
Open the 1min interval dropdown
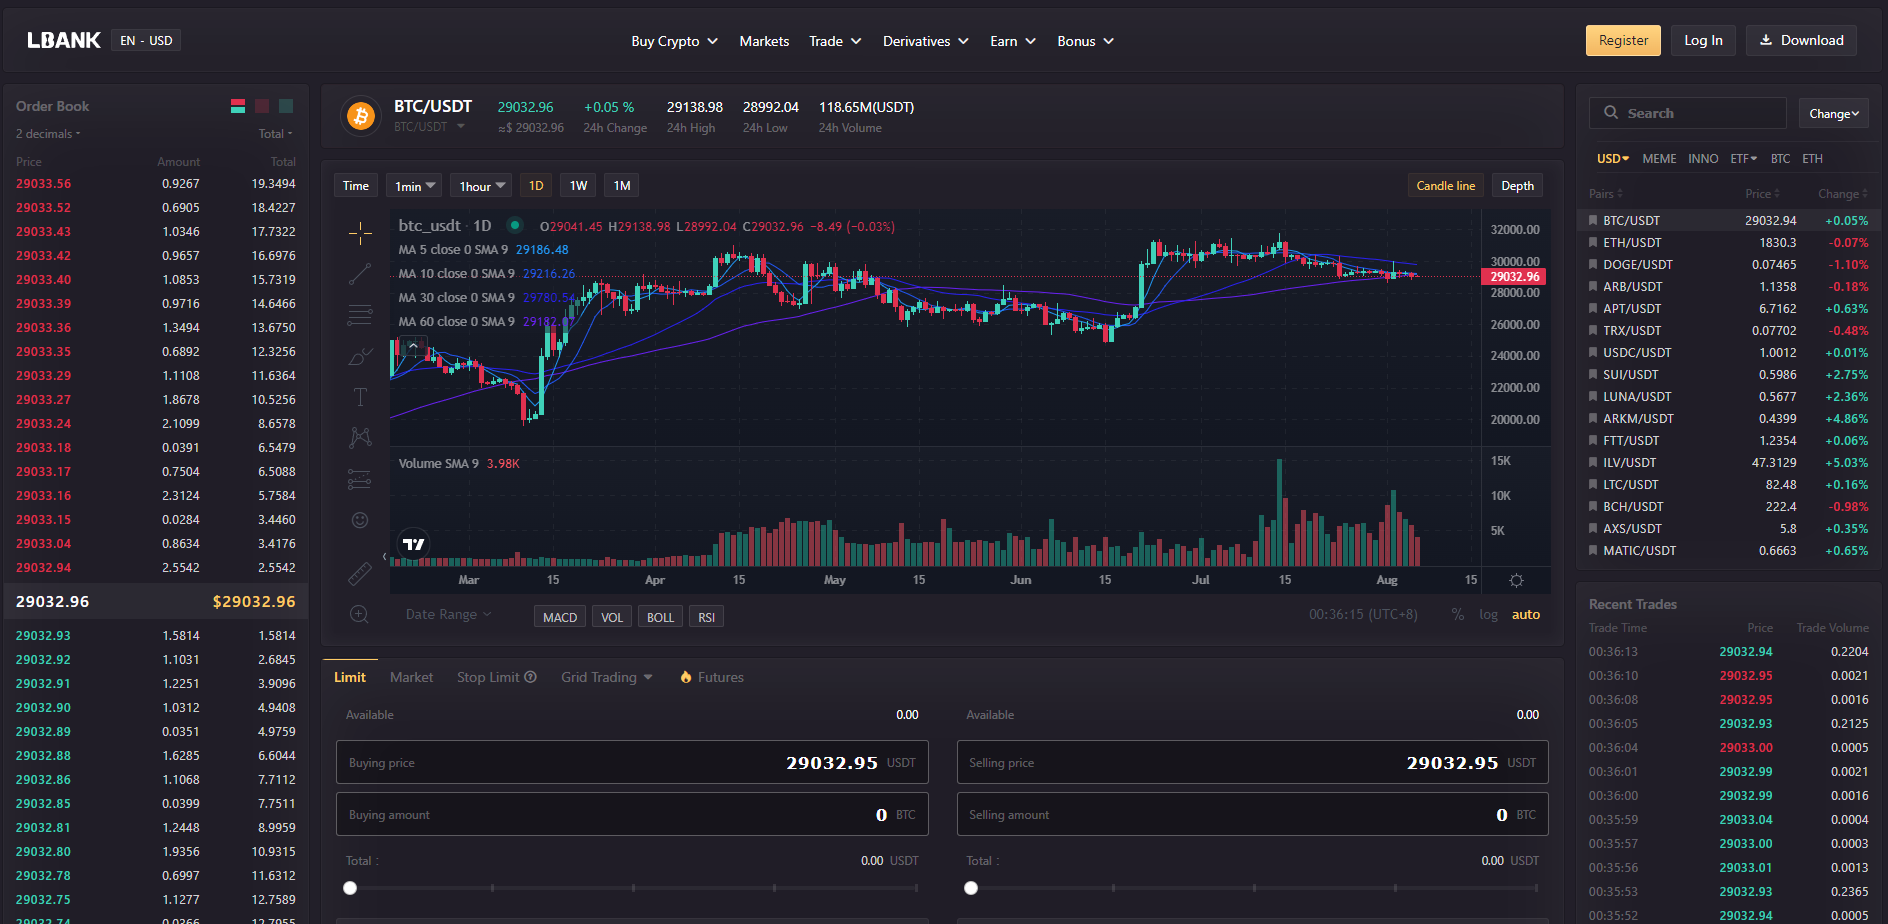414,186
